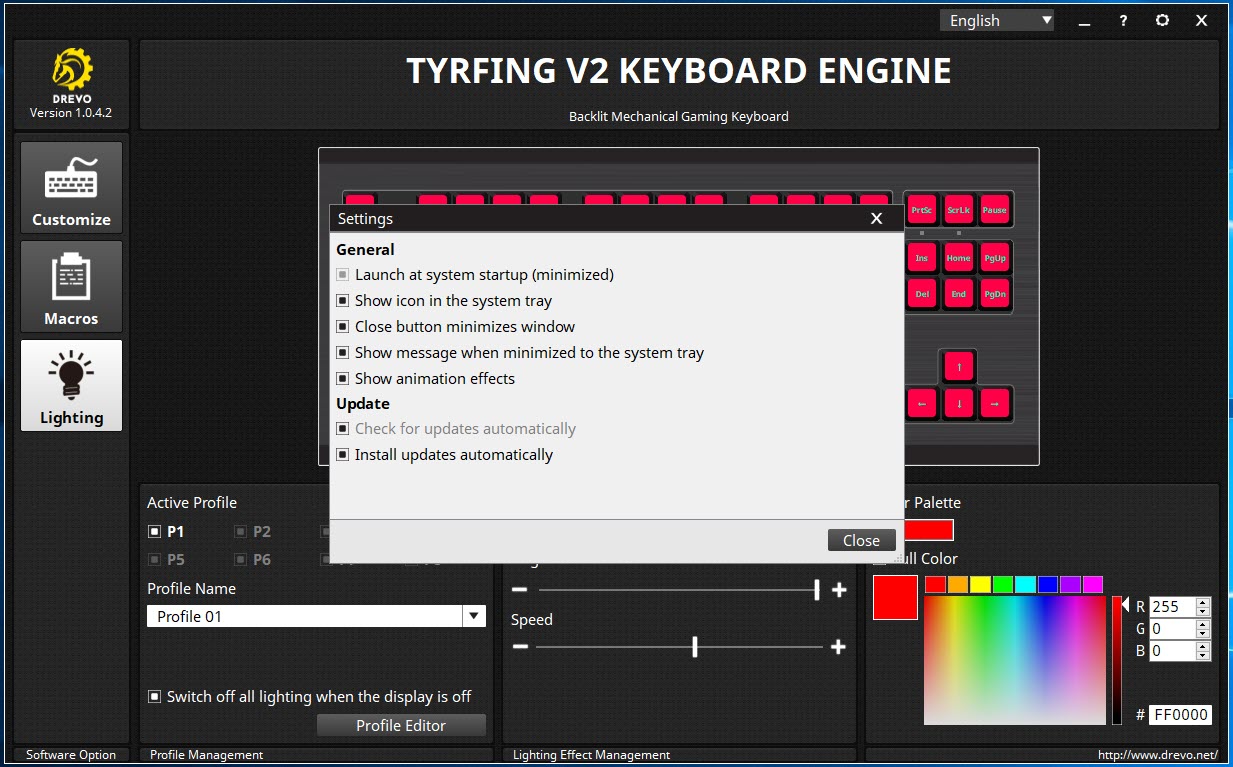Expand the Profile Name dropdown arrow

[x=474, y=616]
